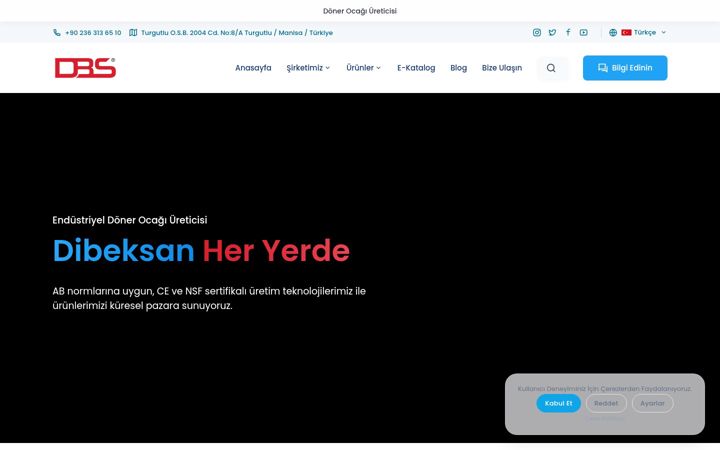This screenshot has width=720, height=450.
Task: Open the Twitter profile icon
Action: point(552,33)
